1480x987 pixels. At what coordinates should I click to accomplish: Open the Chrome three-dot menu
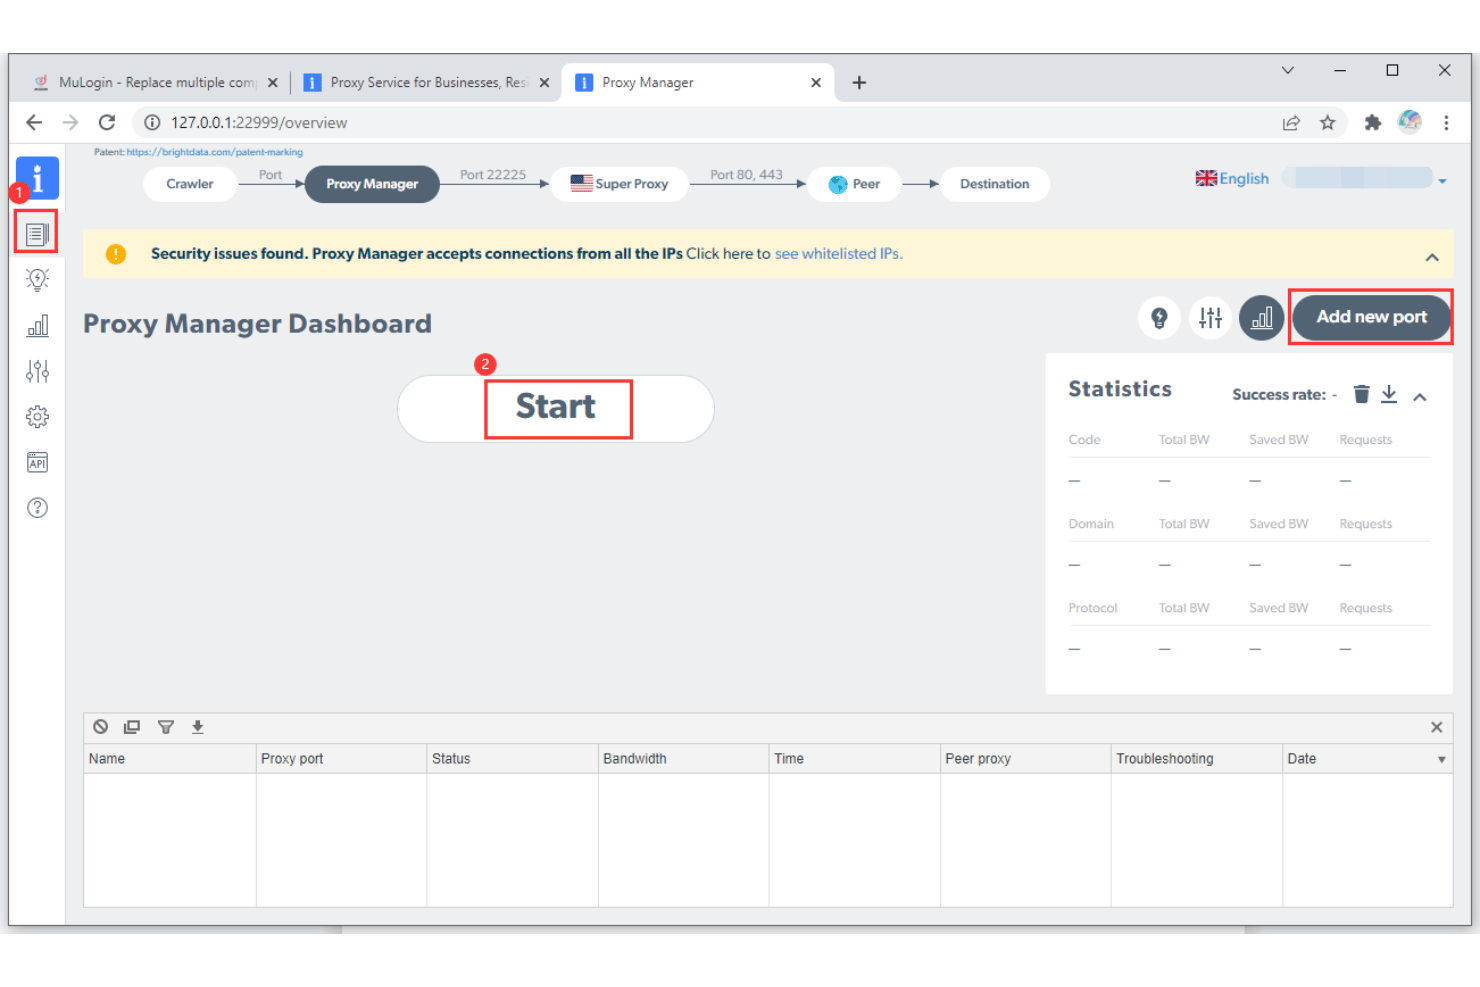click(1446, 123)
